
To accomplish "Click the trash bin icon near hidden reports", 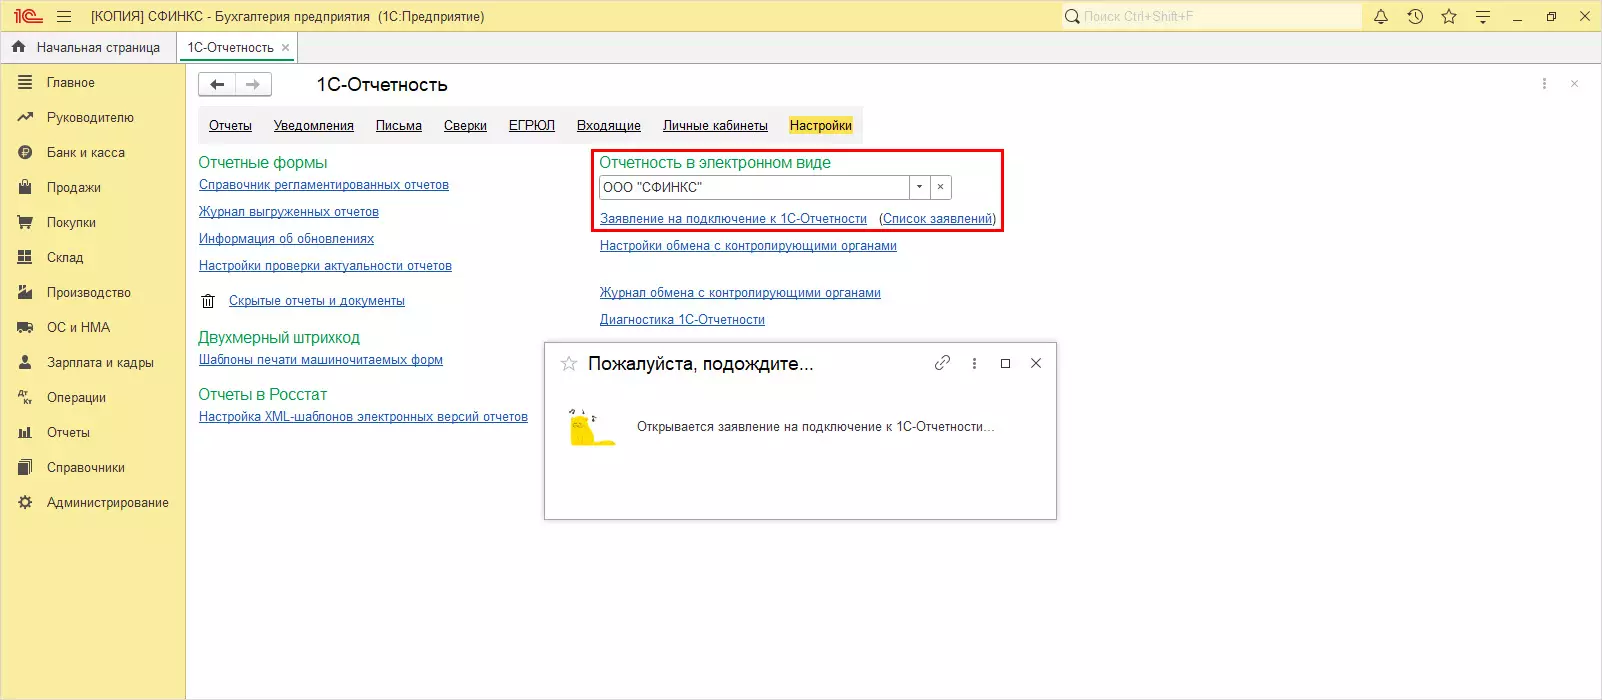I will [x=208, y=301].
